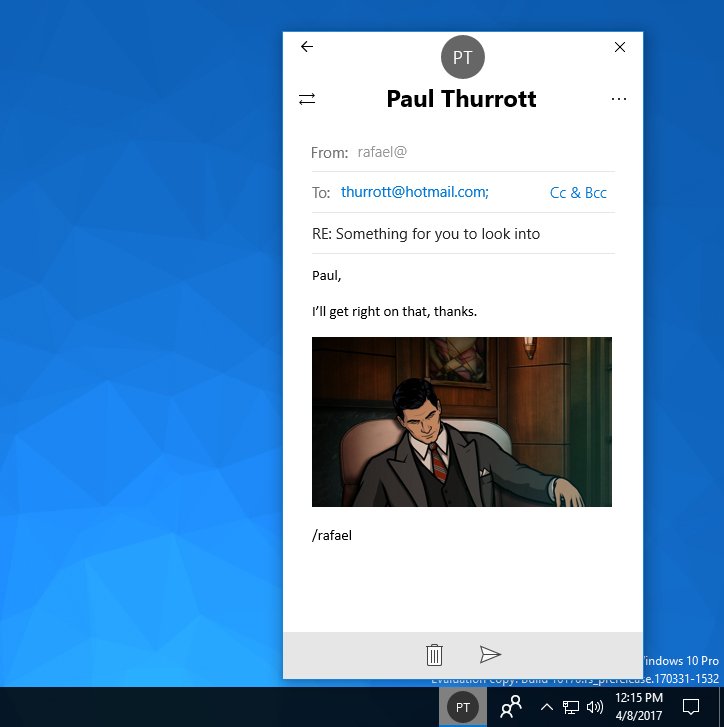
Task: Place cursor on 'I'll get right on that, thanks.'
Action: [x=394, y=311]
